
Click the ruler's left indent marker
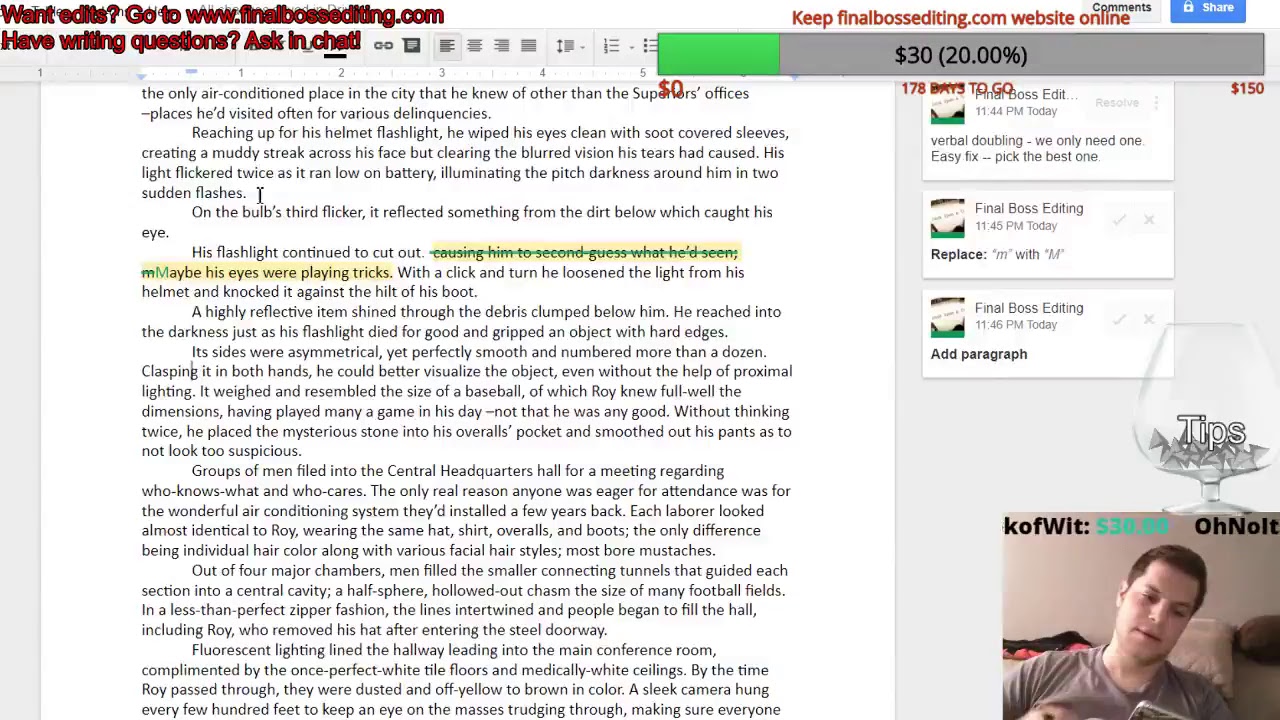(141, 76)
